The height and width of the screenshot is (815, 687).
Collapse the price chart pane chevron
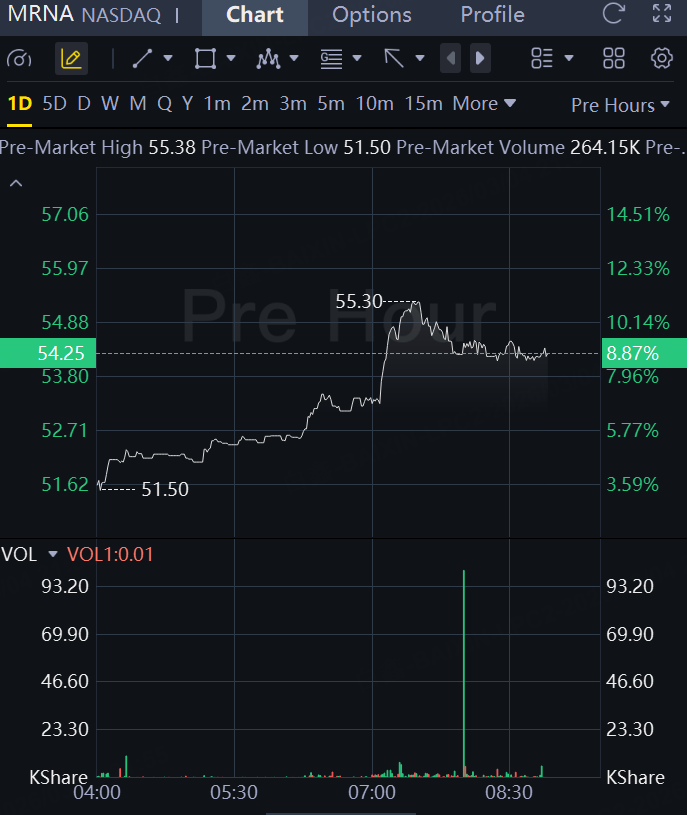tap(16, 183)
